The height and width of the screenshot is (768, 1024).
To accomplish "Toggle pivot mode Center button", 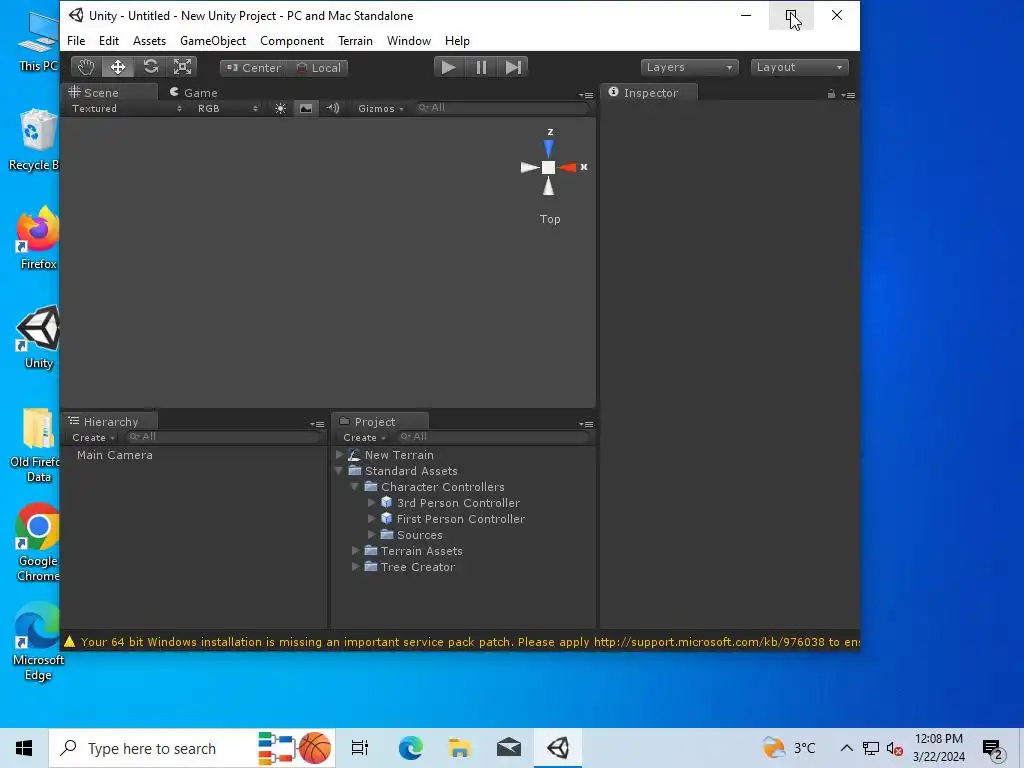I will coord(253,68).
